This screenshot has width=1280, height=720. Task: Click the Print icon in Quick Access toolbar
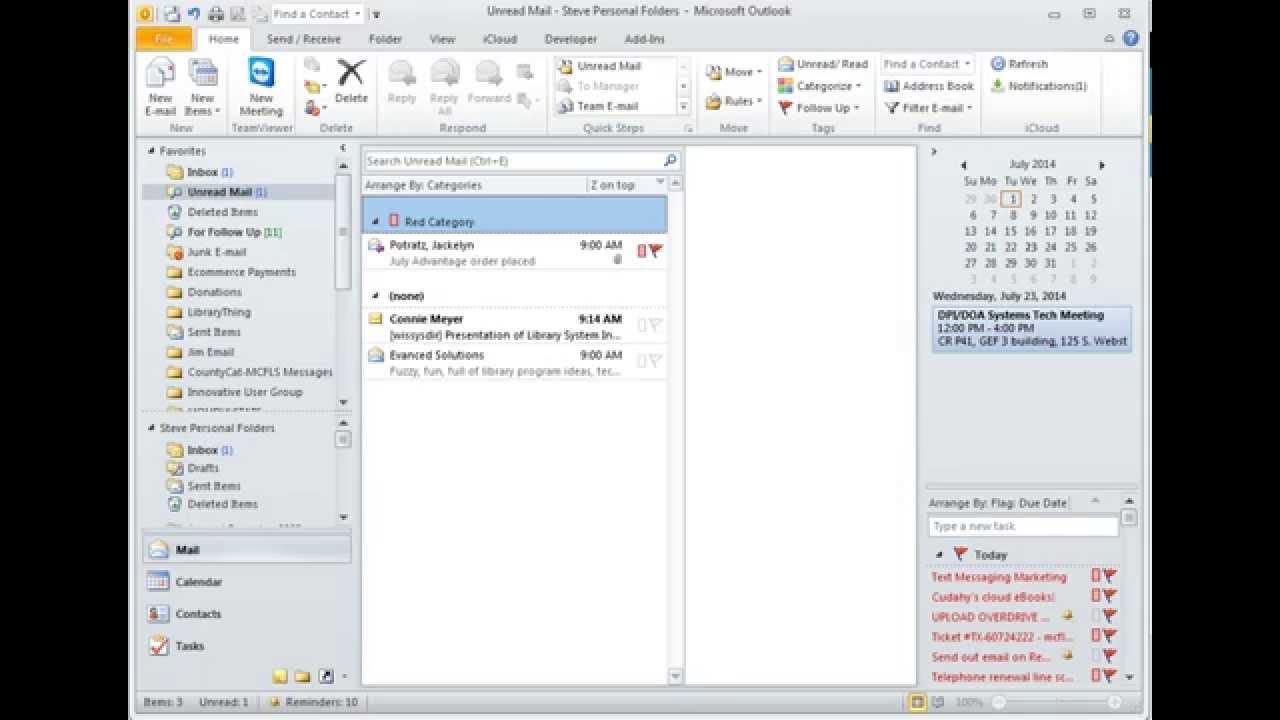click(216, 14)
